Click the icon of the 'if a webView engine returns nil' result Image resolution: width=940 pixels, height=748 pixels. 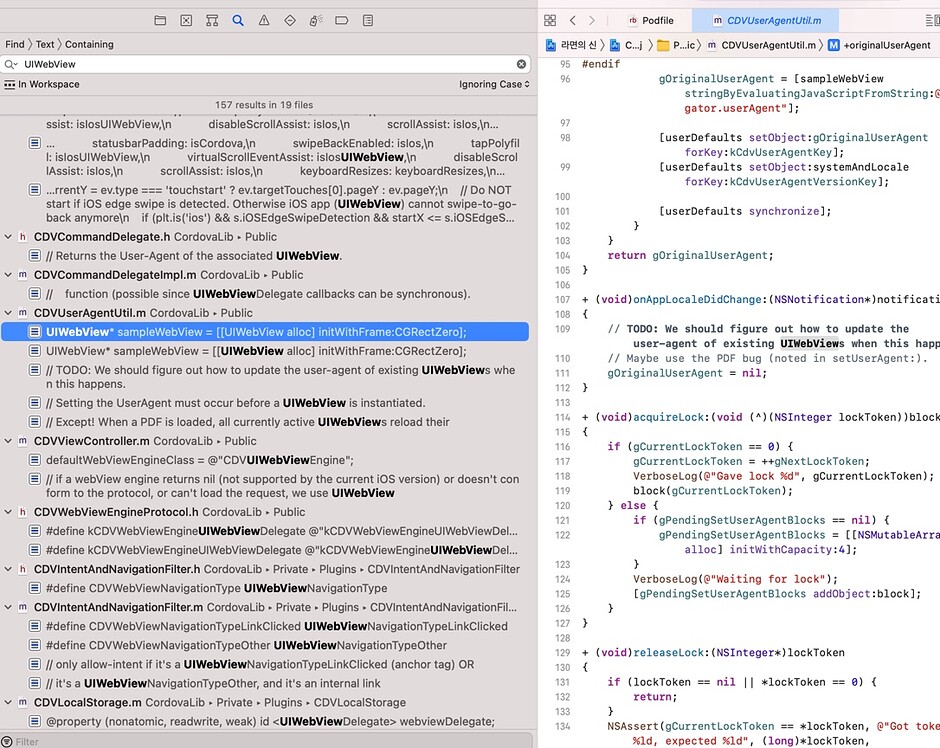[x=35, y=479]
